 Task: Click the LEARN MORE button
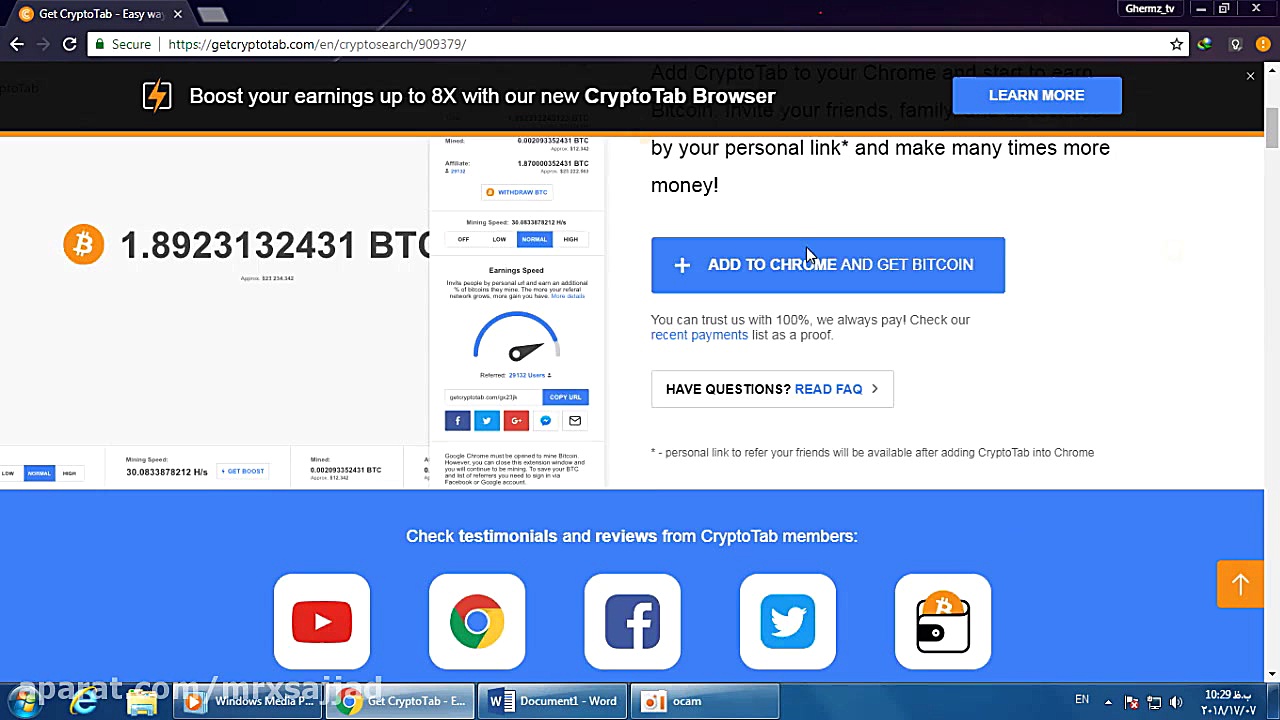point(1037,95)
